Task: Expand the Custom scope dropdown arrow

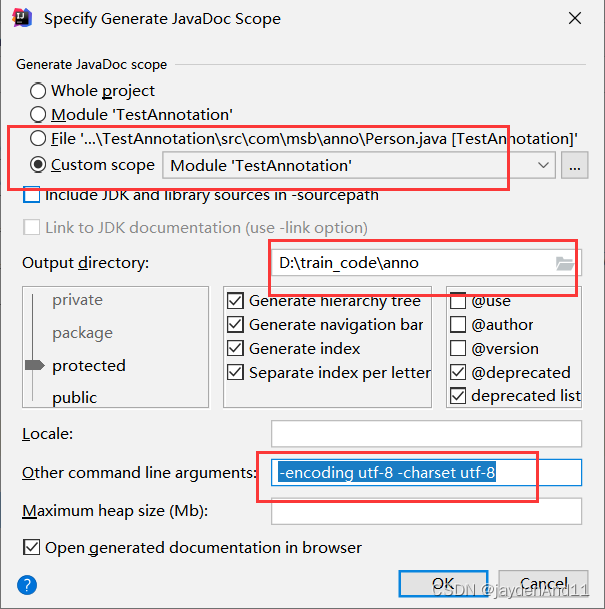Action: coord(543,165)
